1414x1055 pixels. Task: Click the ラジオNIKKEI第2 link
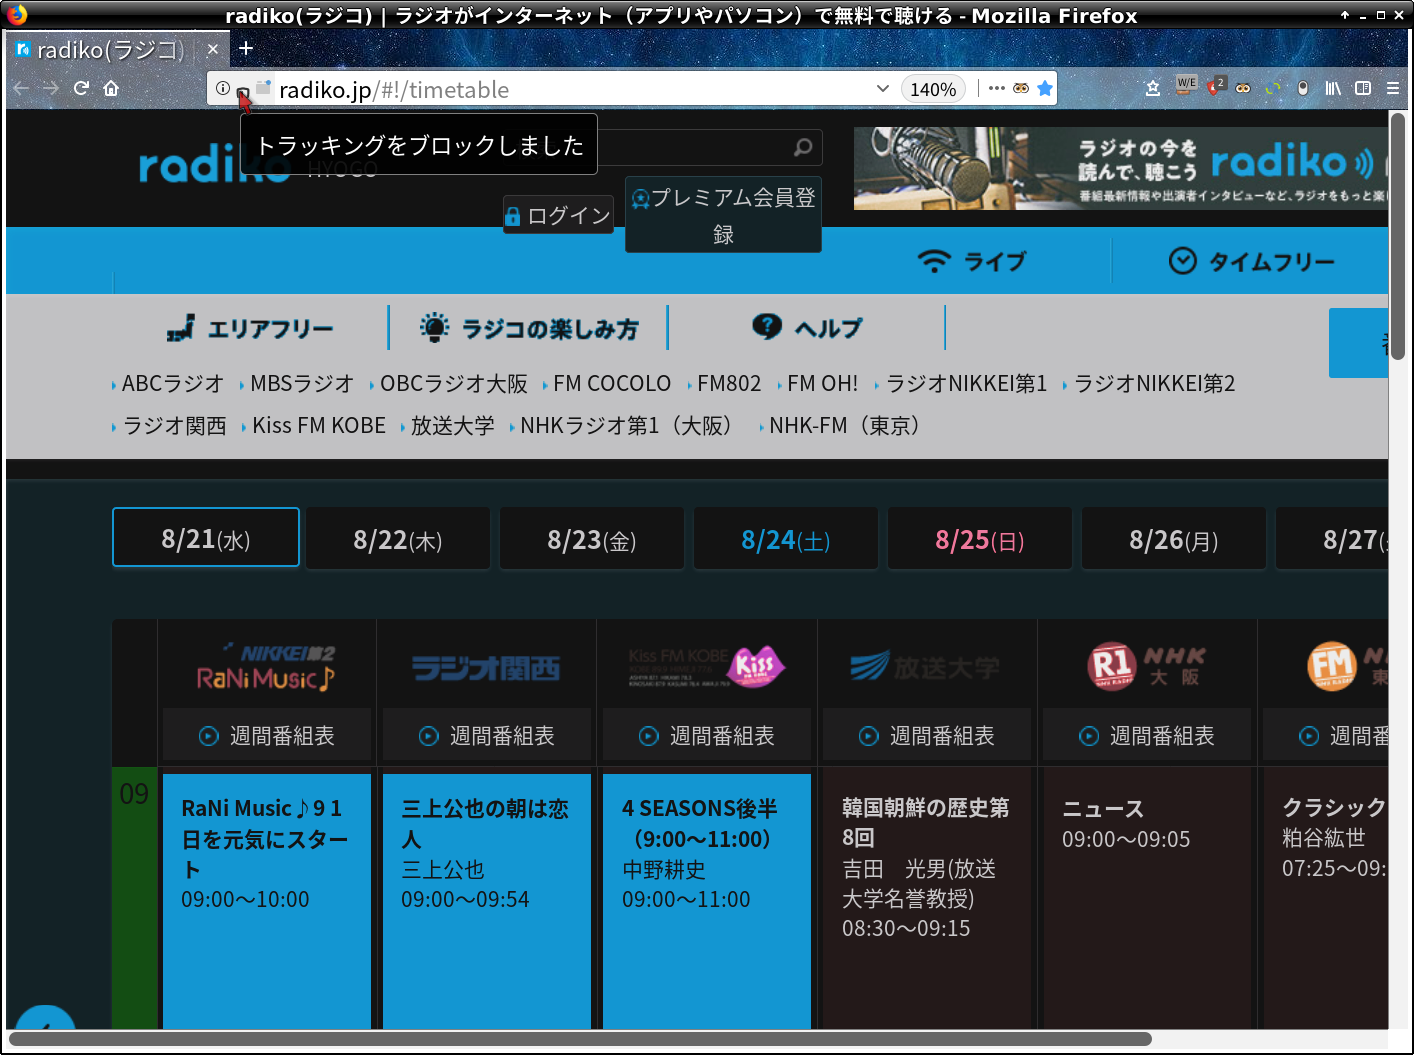(x=1154, y=384)
